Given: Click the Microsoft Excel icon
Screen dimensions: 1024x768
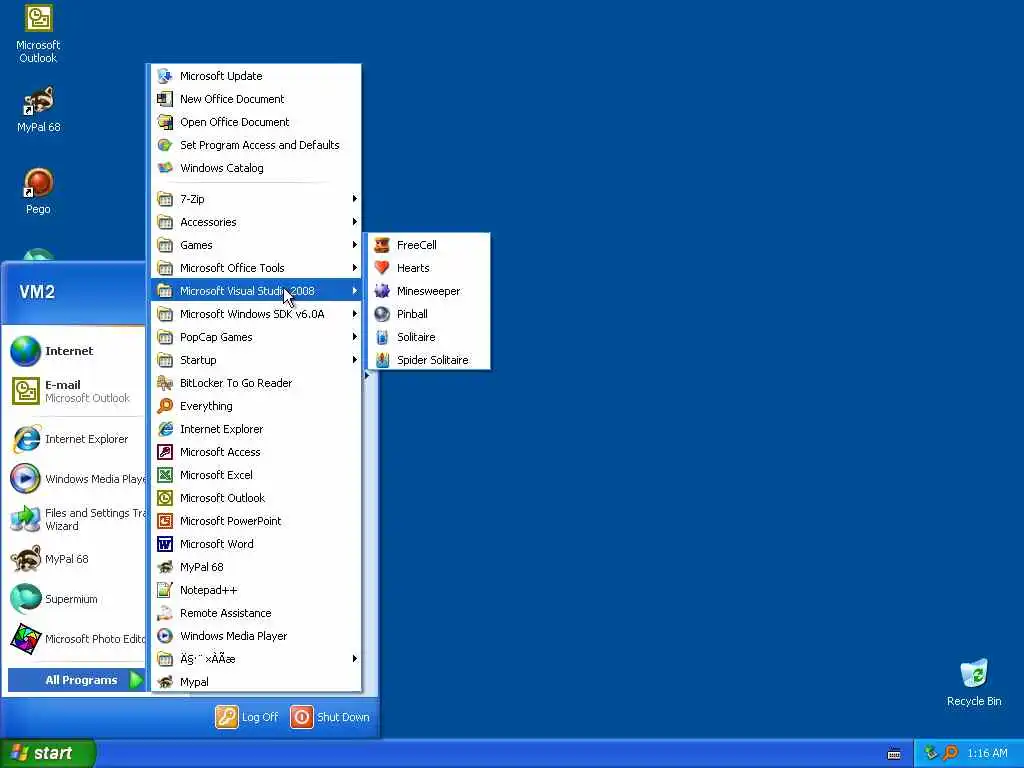Looking at the screenshot, I should click(x=165, y=475).
